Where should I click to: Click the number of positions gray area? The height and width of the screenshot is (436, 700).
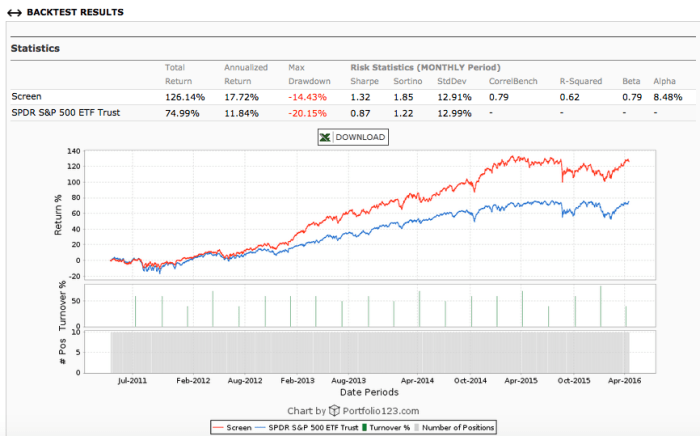(x=370, y=353)
